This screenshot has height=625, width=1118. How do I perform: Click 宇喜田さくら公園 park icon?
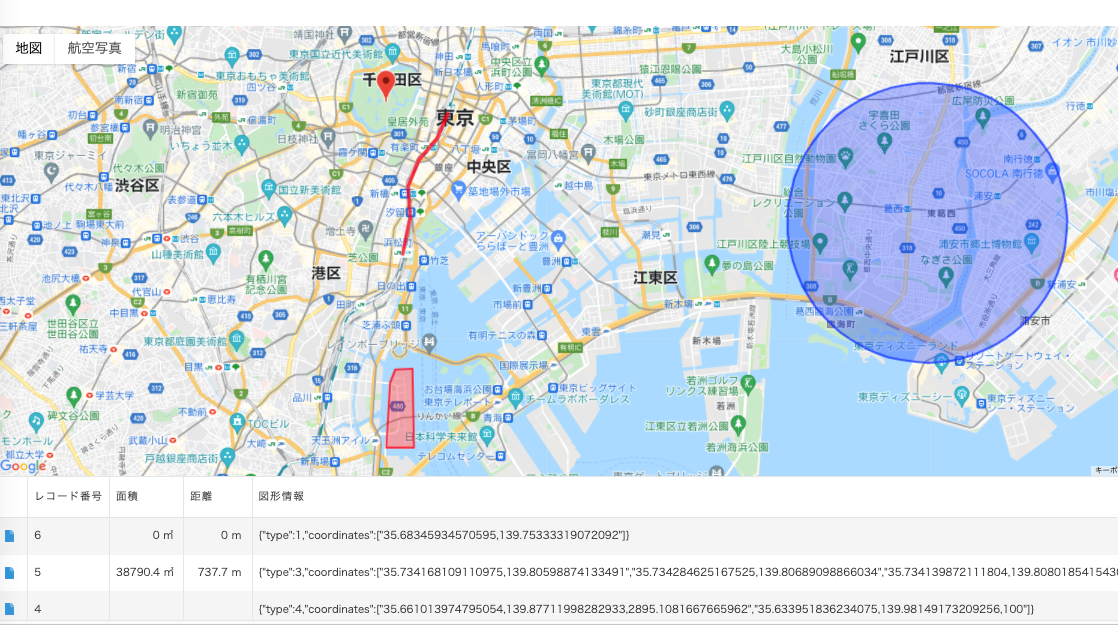pyautogui.click(x=885, y=142)
